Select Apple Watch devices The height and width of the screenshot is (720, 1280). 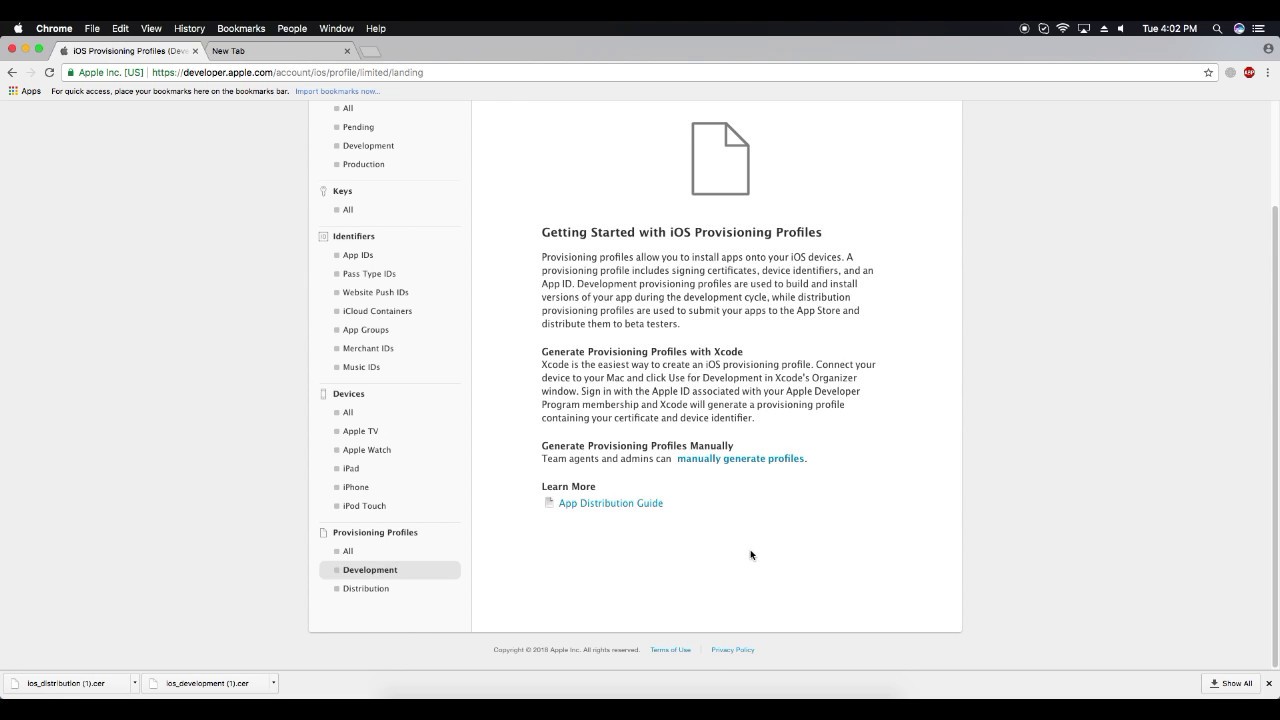367,450
